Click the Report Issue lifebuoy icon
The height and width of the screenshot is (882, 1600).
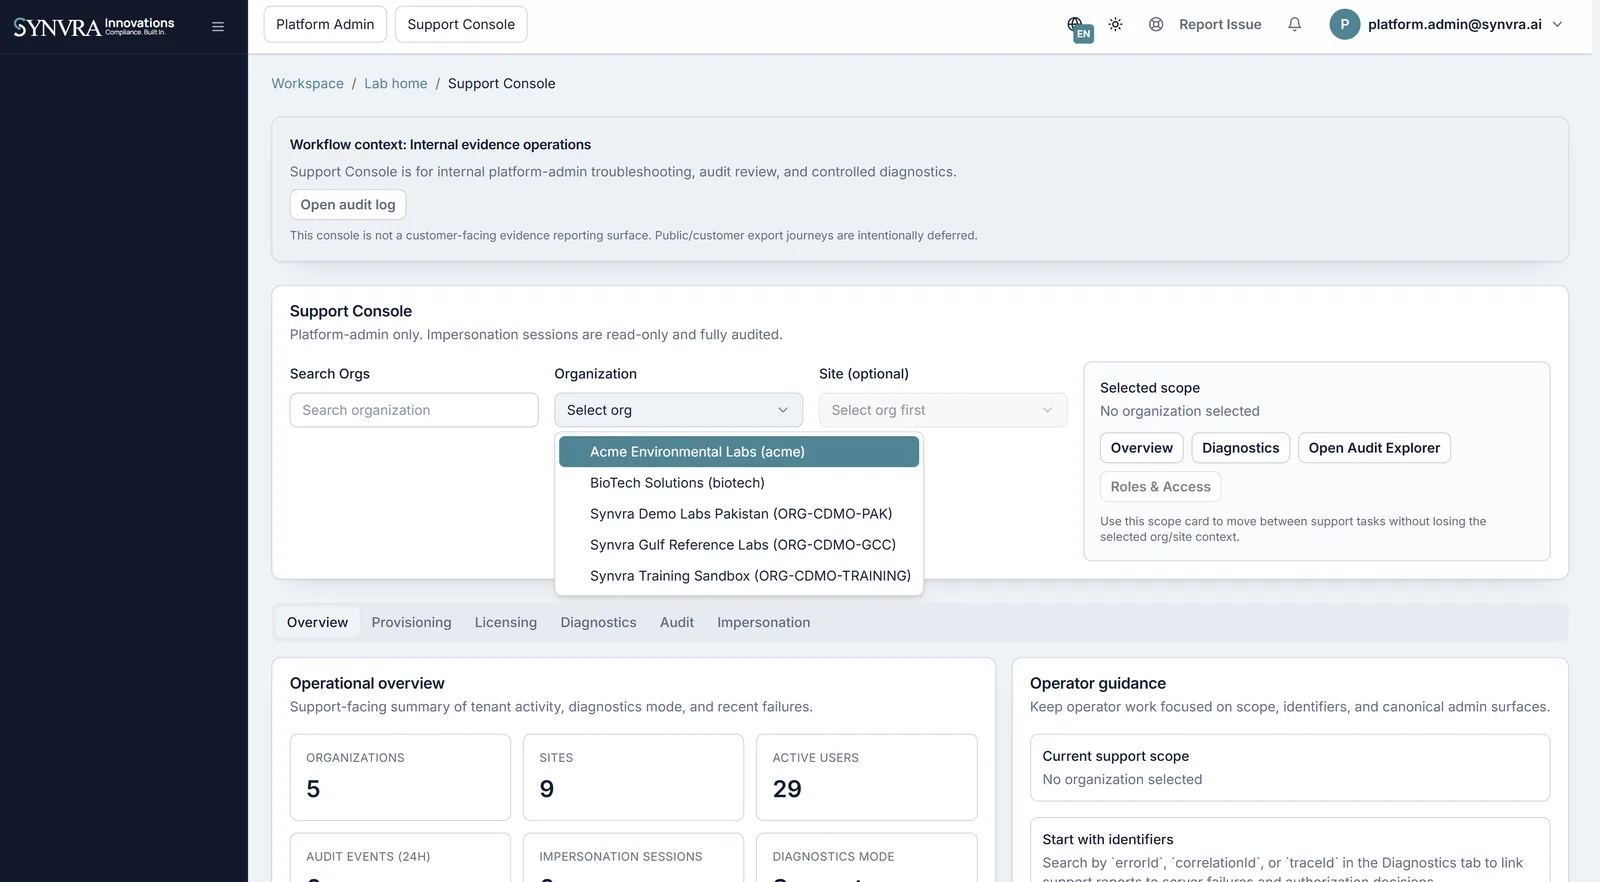[1156, 24]
